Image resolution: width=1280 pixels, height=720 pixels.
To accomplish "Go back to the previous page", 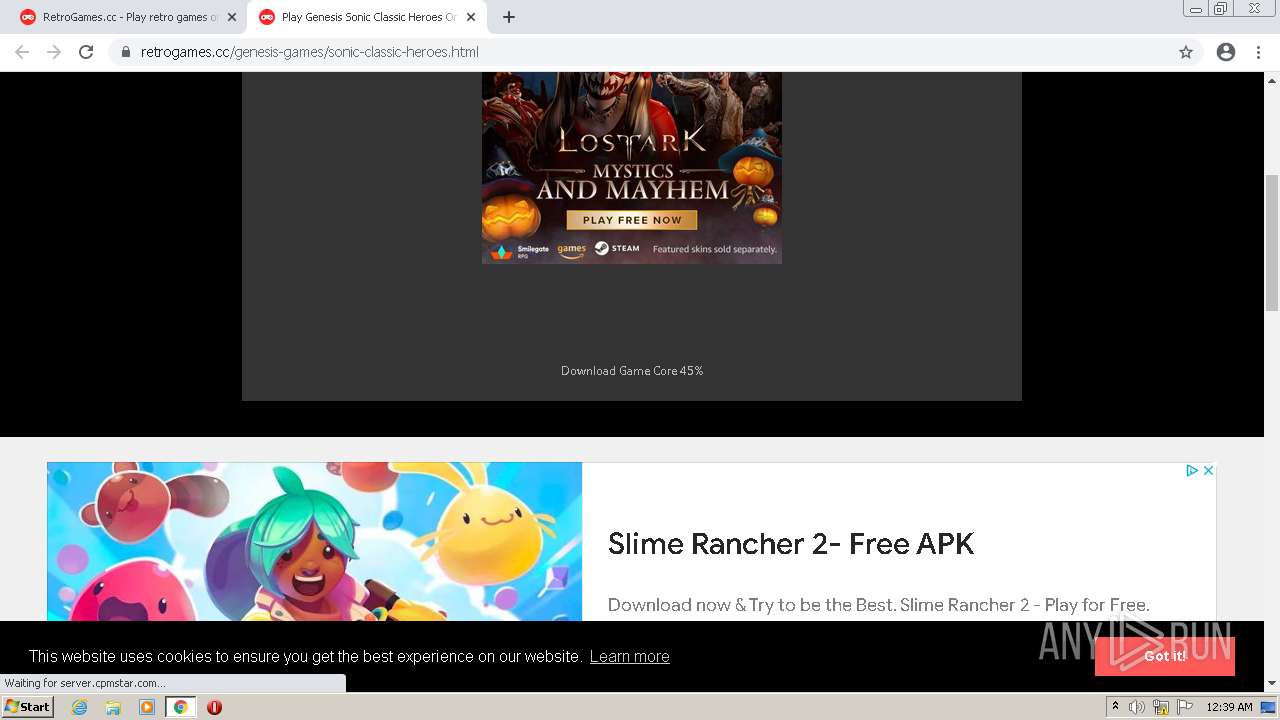I will click(x=22, y=52).
